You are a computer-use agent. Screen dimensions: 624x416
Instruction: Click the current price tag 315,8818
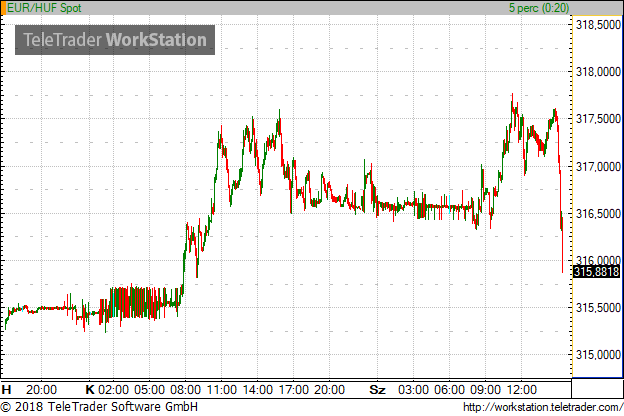[597, 272]
